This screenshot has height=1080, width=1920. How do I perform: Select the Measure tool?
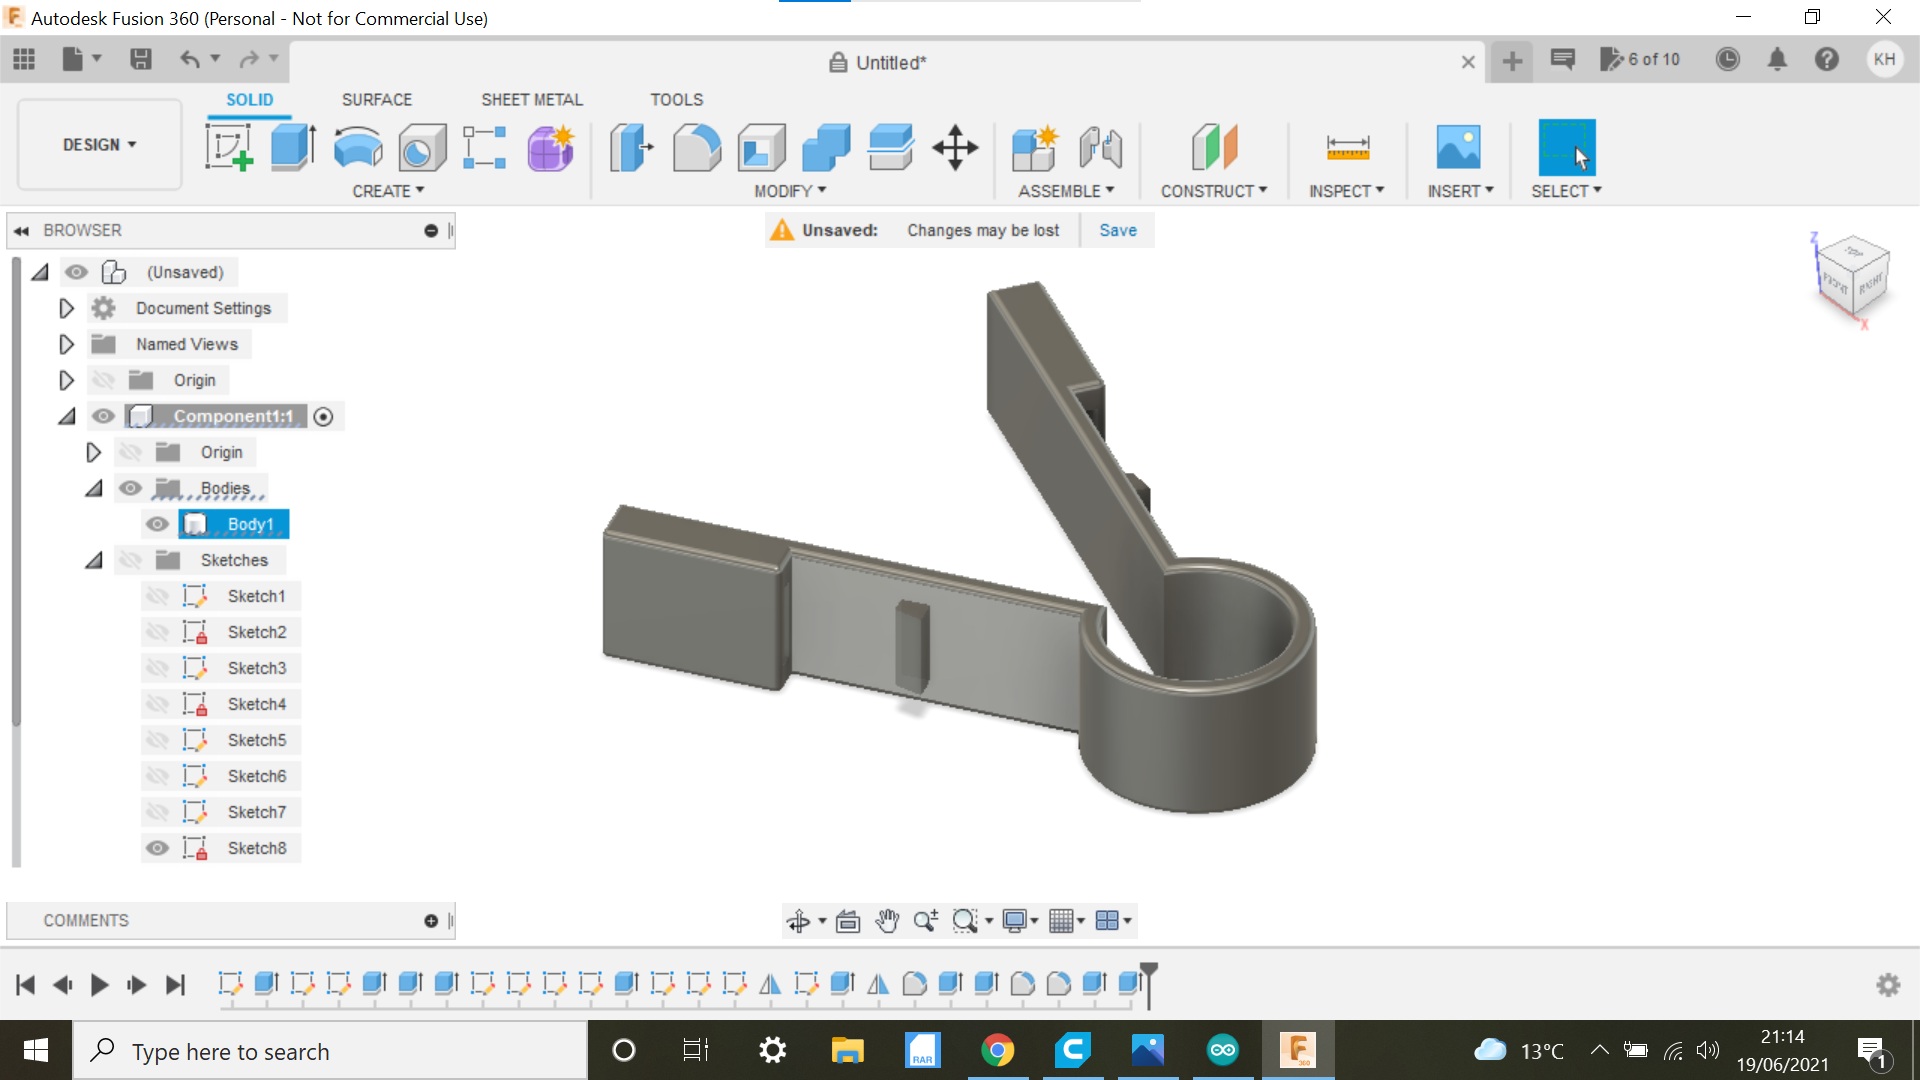1347,147
